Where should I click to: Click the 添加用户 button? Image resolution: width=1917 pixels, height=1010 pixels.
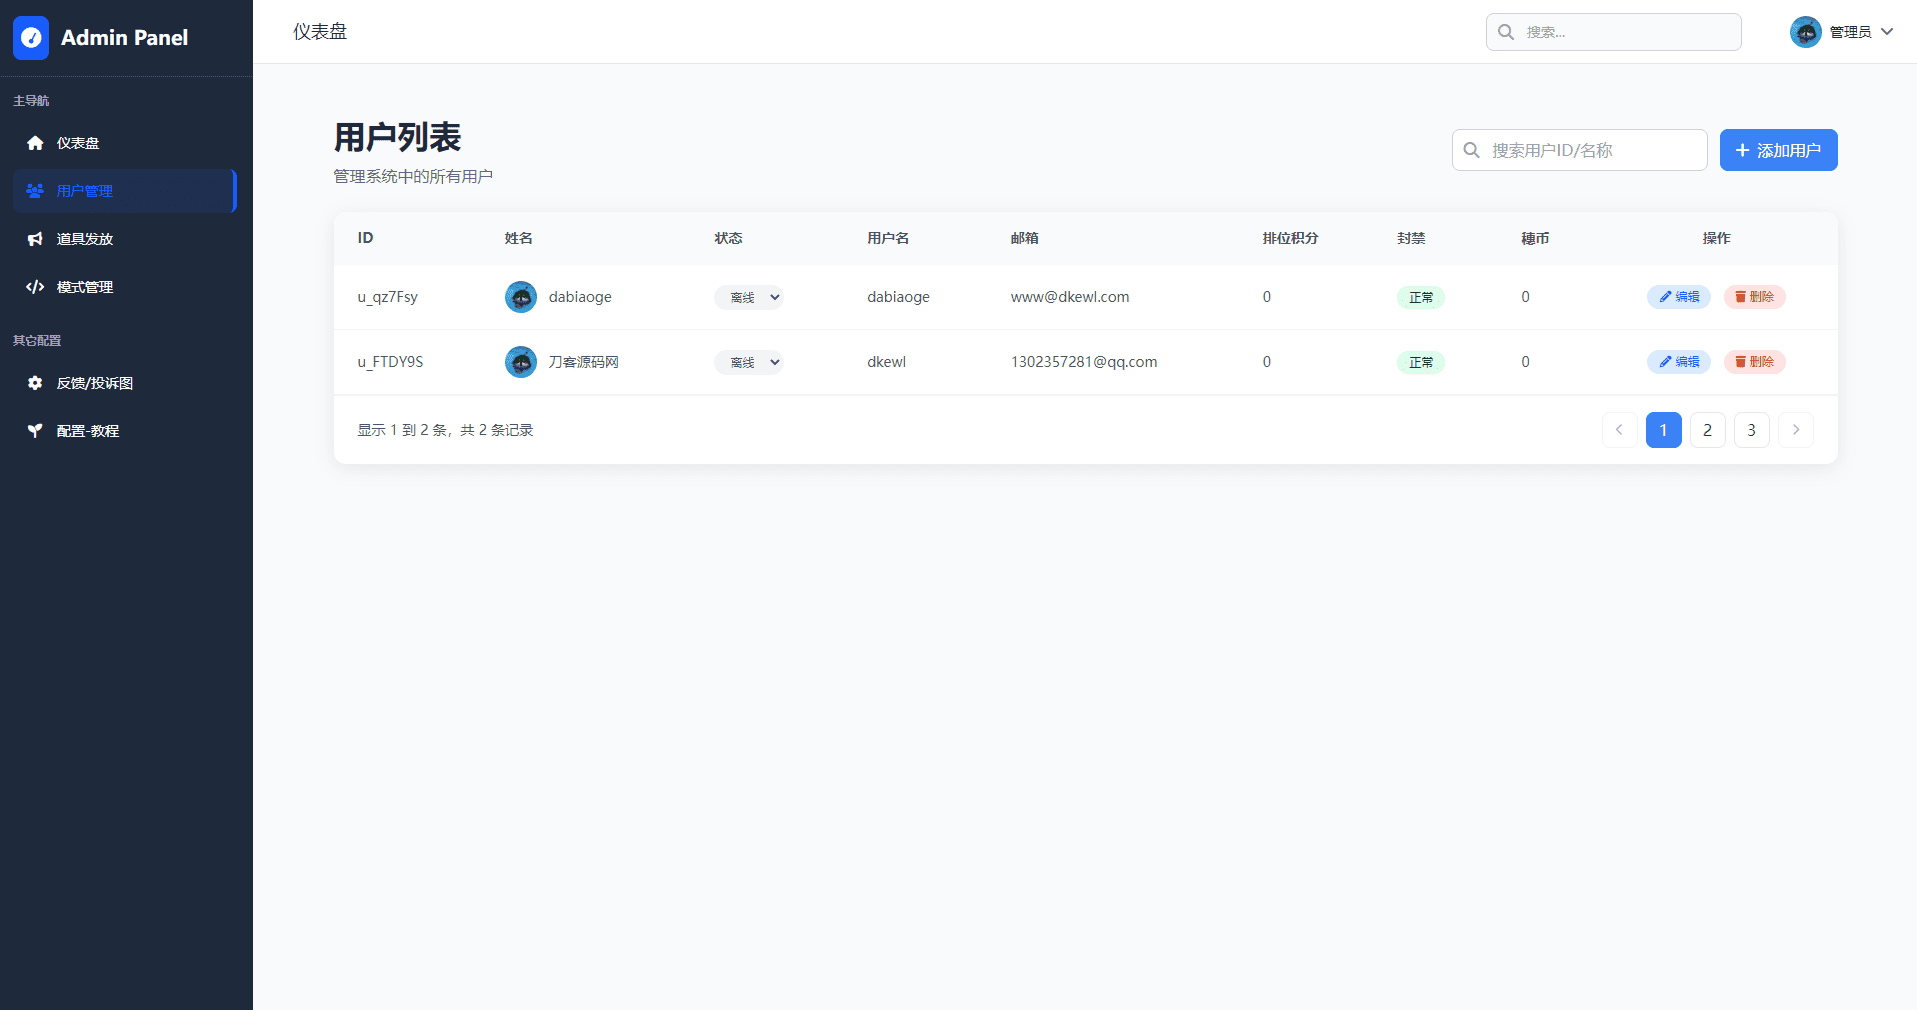(x=1778, y=150)
